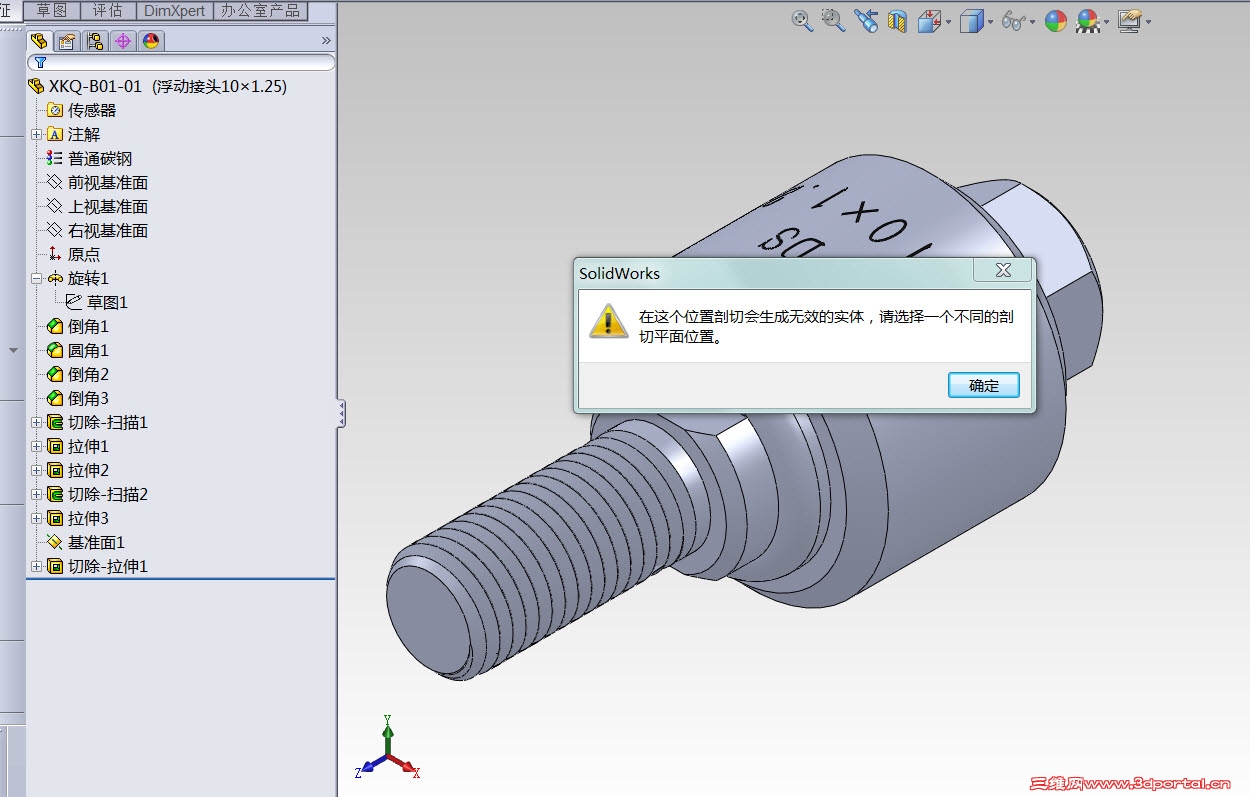
Task: Select the 切除-扫描2 swept cut feature
Action: (x=97, y=494)
